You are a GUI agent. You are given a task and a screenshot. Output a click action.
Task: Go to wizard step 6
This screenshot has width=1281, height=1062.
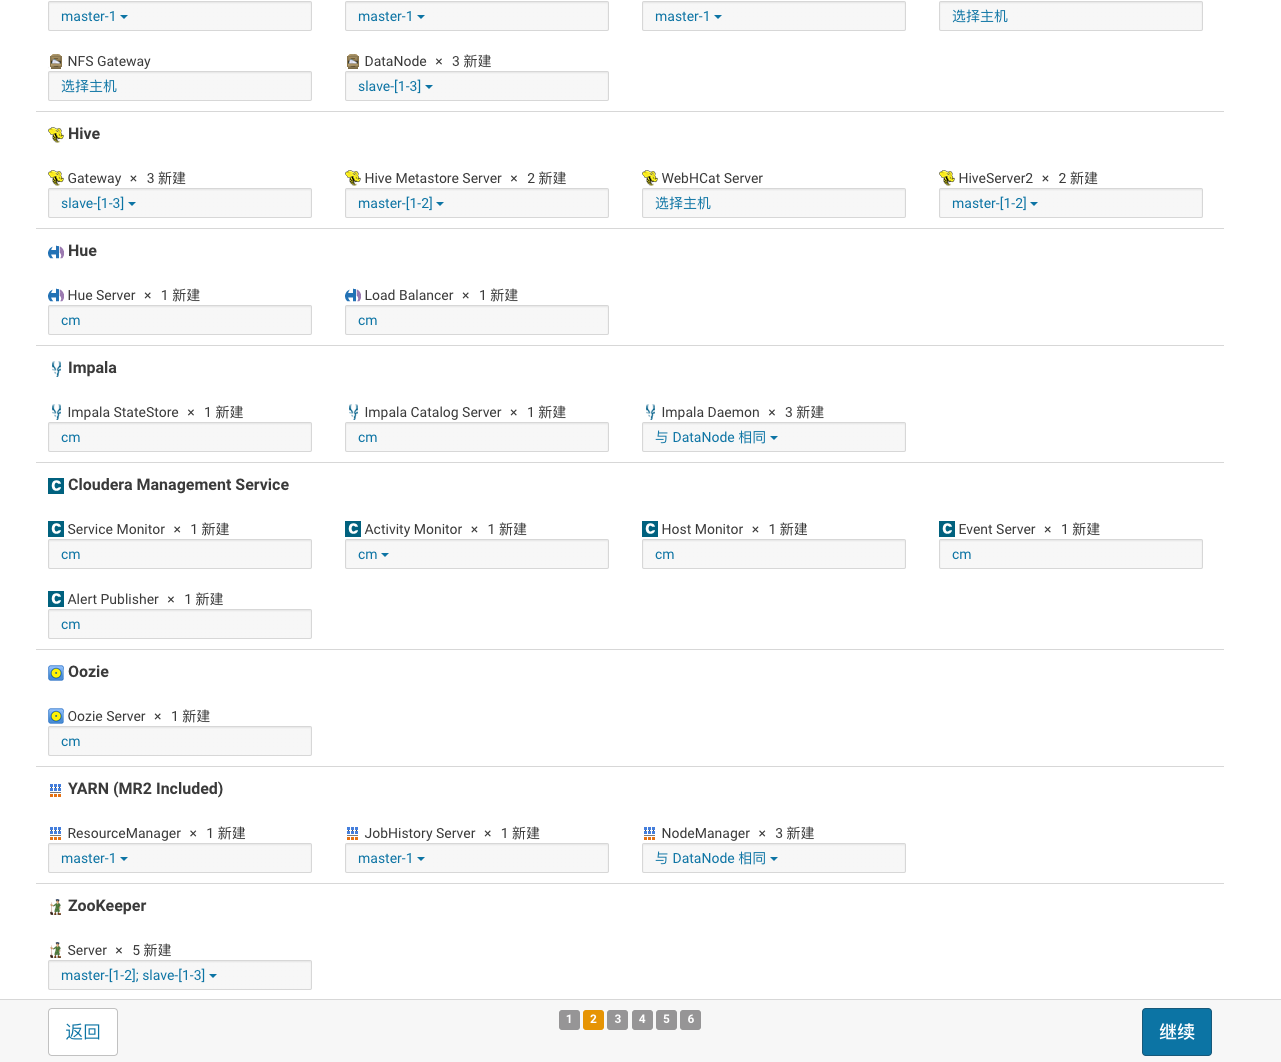tap(691, 1020)
